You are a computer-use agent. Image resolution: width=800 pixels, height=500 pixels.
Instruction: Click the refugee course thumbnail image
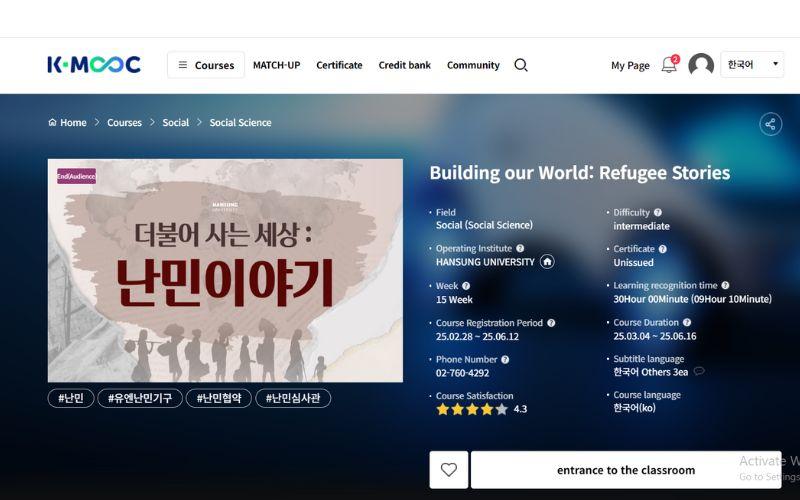coord(225,270)
